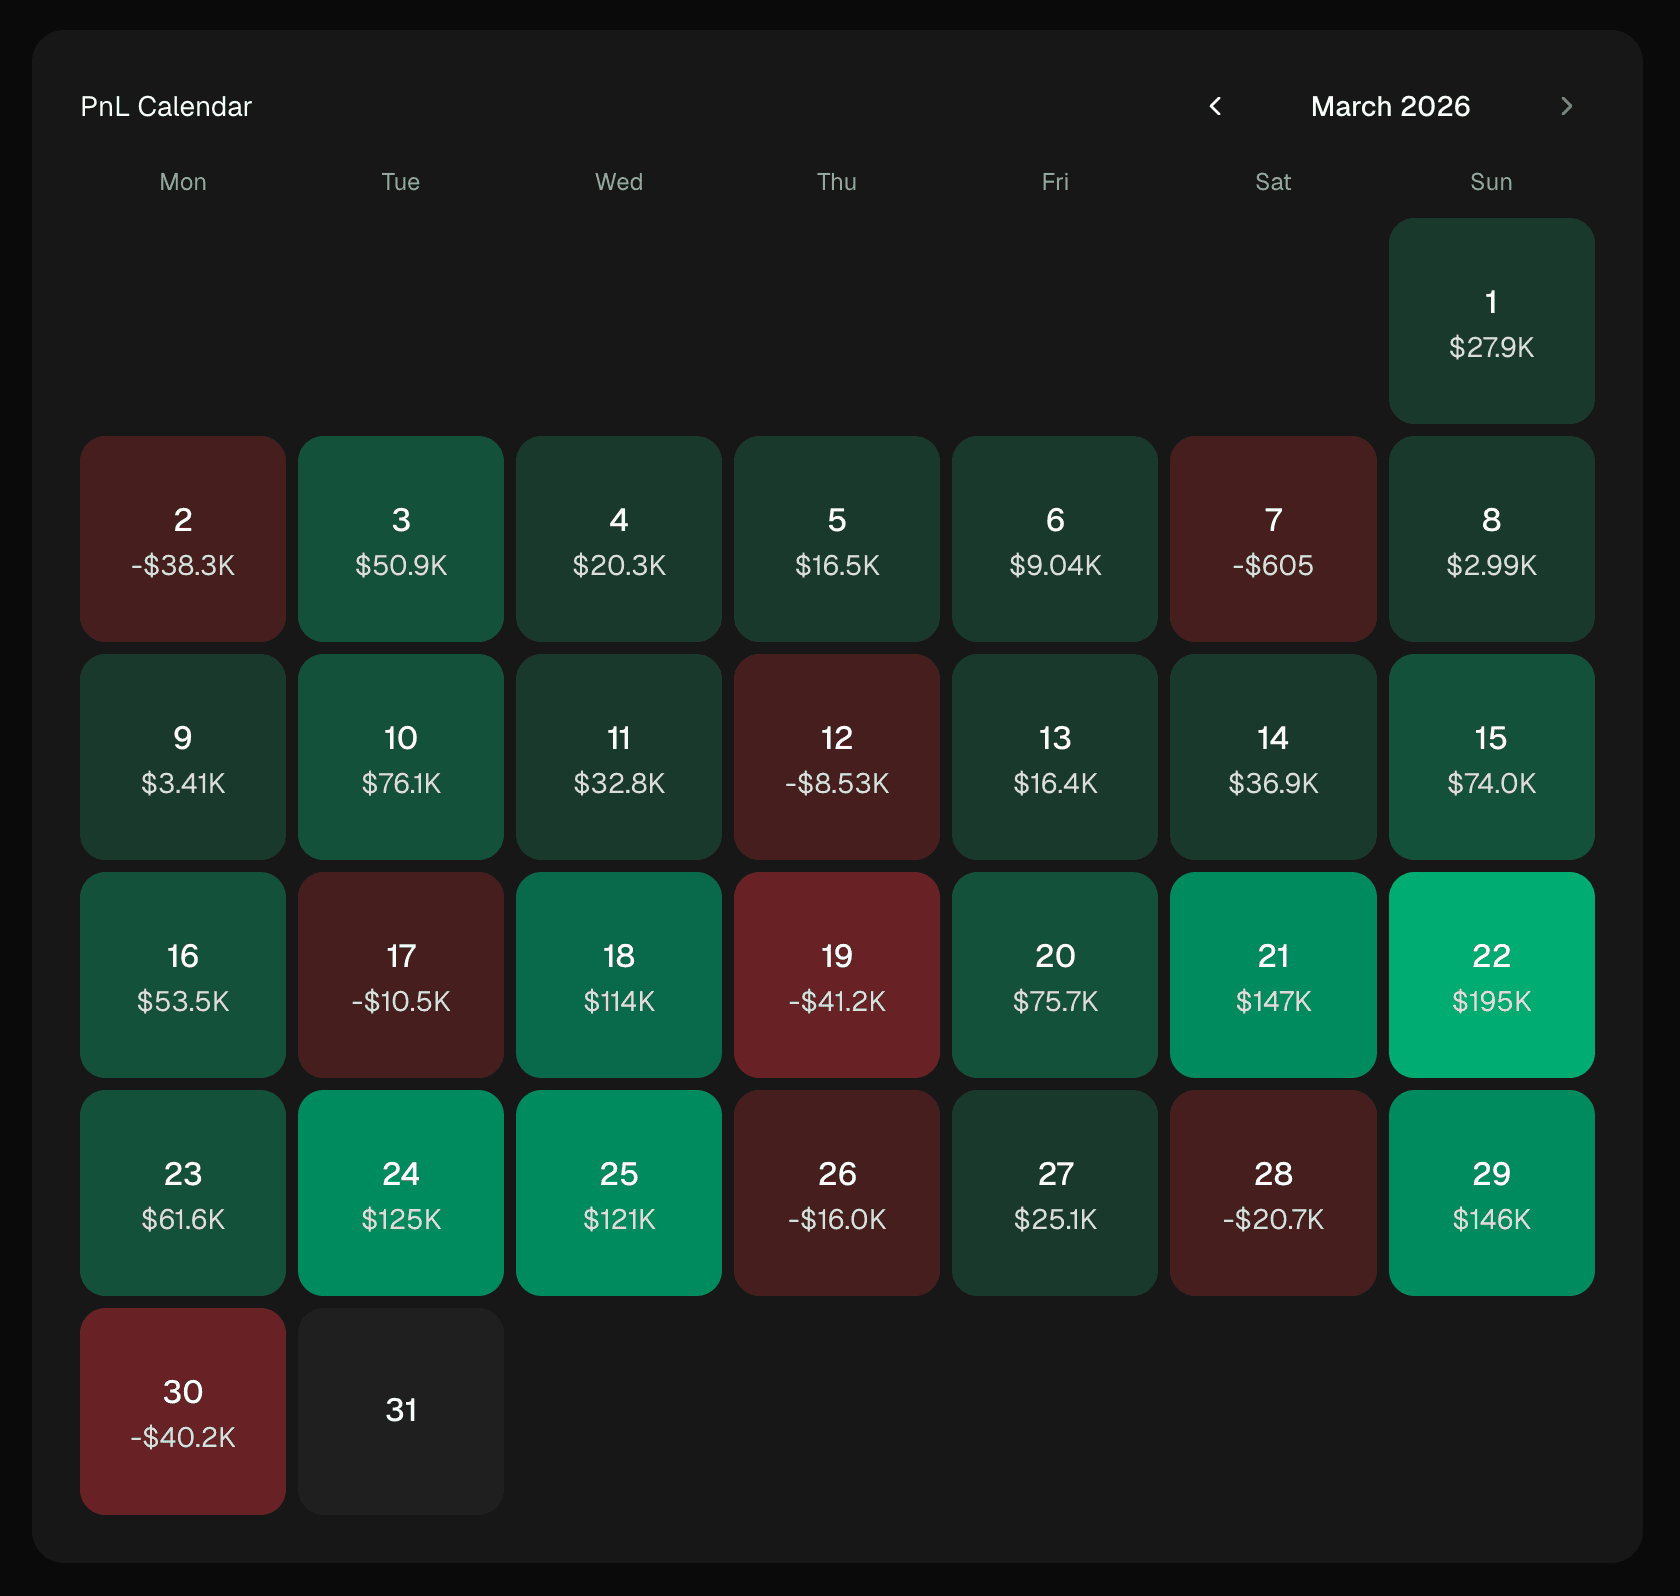Click the PnL Calendar title
Image resolution: width=1680 pixels, height=1596 pixels.
[x=166, y=106]
